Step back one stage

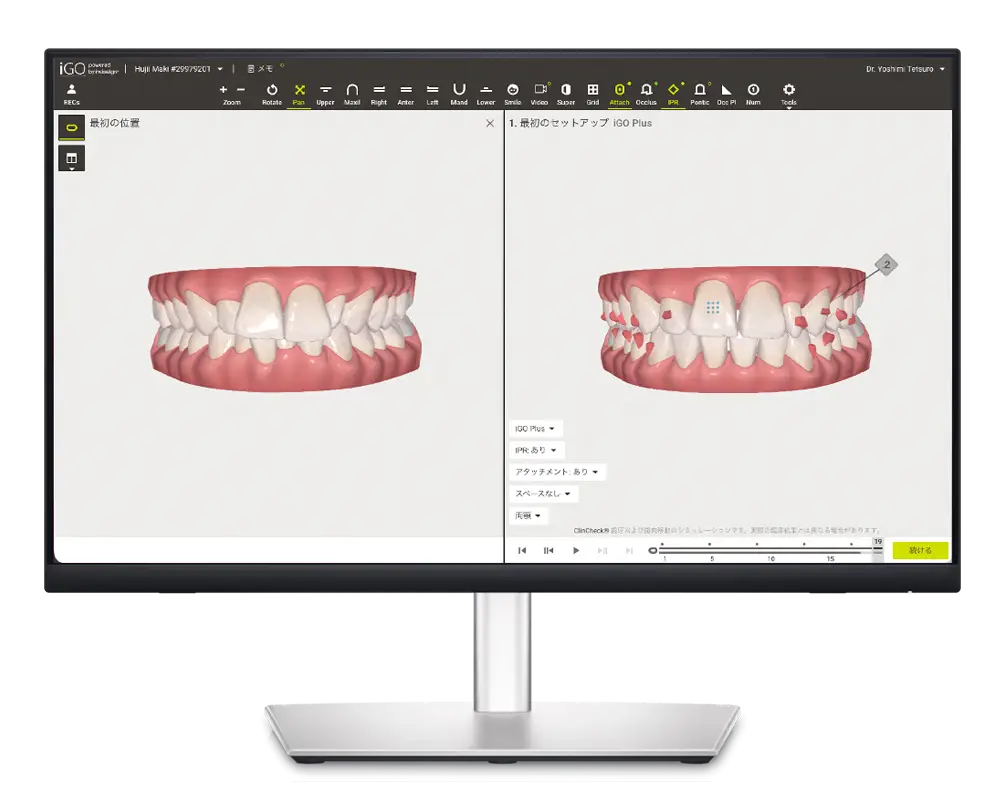(549, 551)
